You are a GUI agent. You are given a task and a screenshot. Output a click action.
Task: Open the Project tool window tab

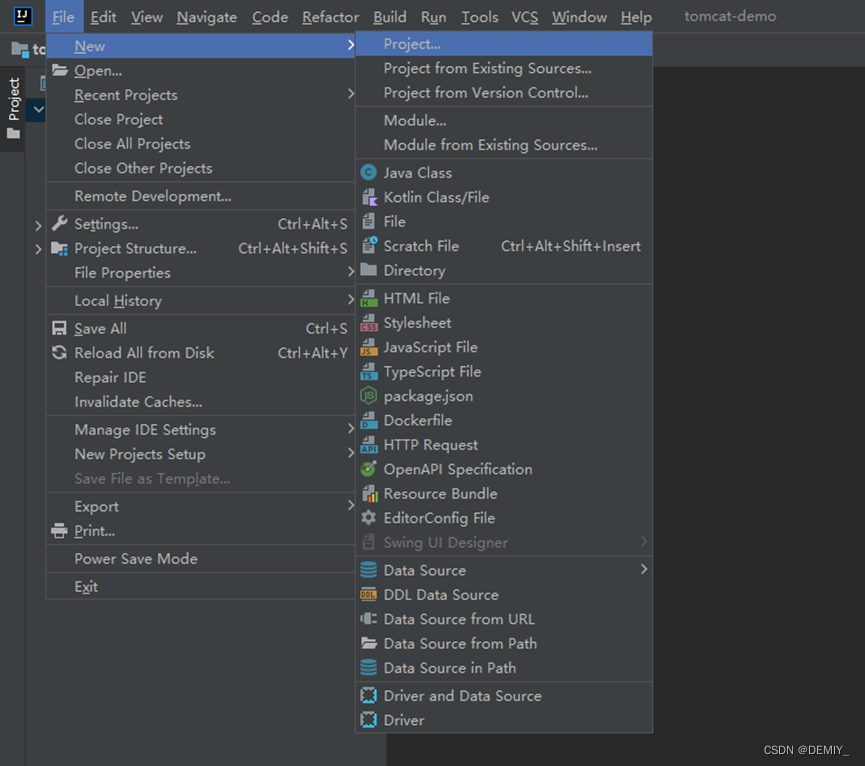(x=13, y=108)
